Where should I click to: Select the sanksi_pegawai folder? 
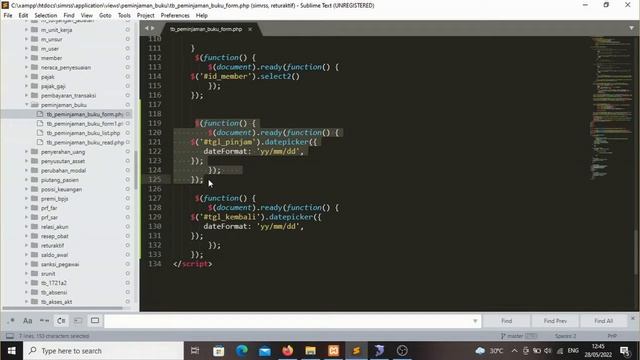coord(60,264)
